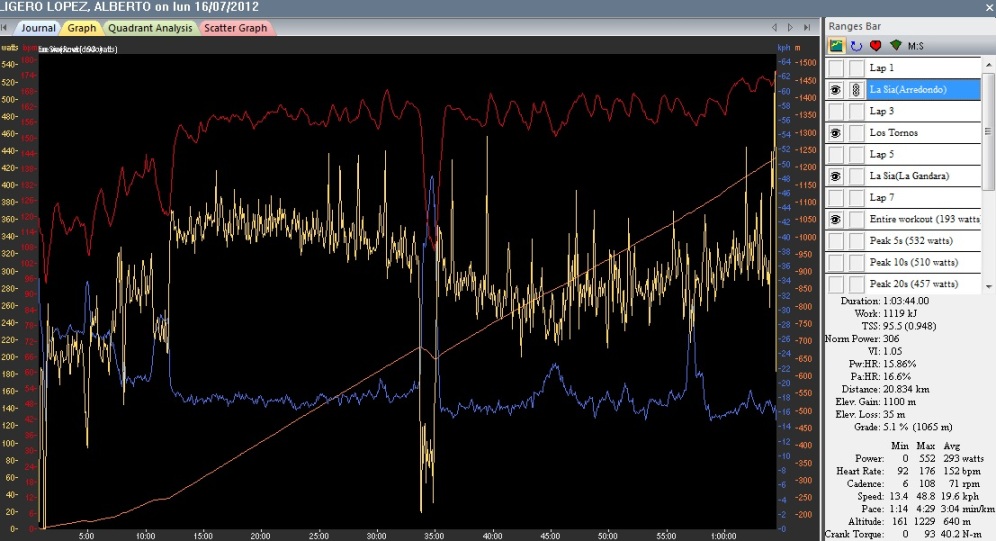Show Lap 1 range via its first checkbox
996x541 pixels.
836,68
